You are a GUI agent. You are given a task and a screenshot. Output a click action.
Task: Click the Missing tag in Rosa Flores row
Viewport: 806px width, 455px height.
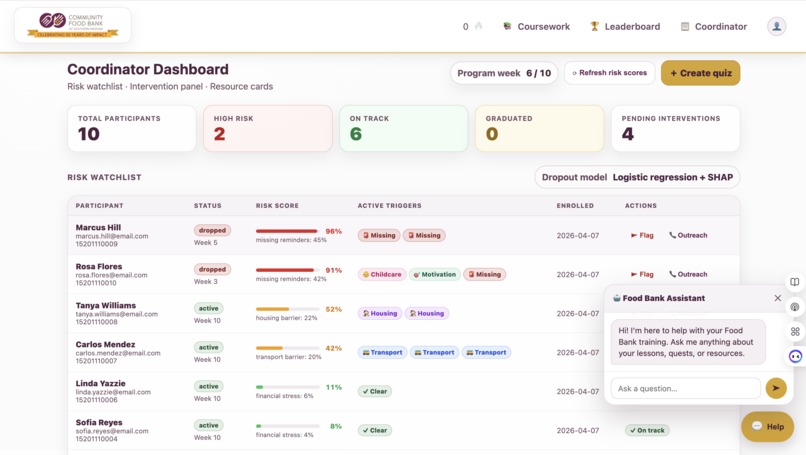(x=484, y=275)
